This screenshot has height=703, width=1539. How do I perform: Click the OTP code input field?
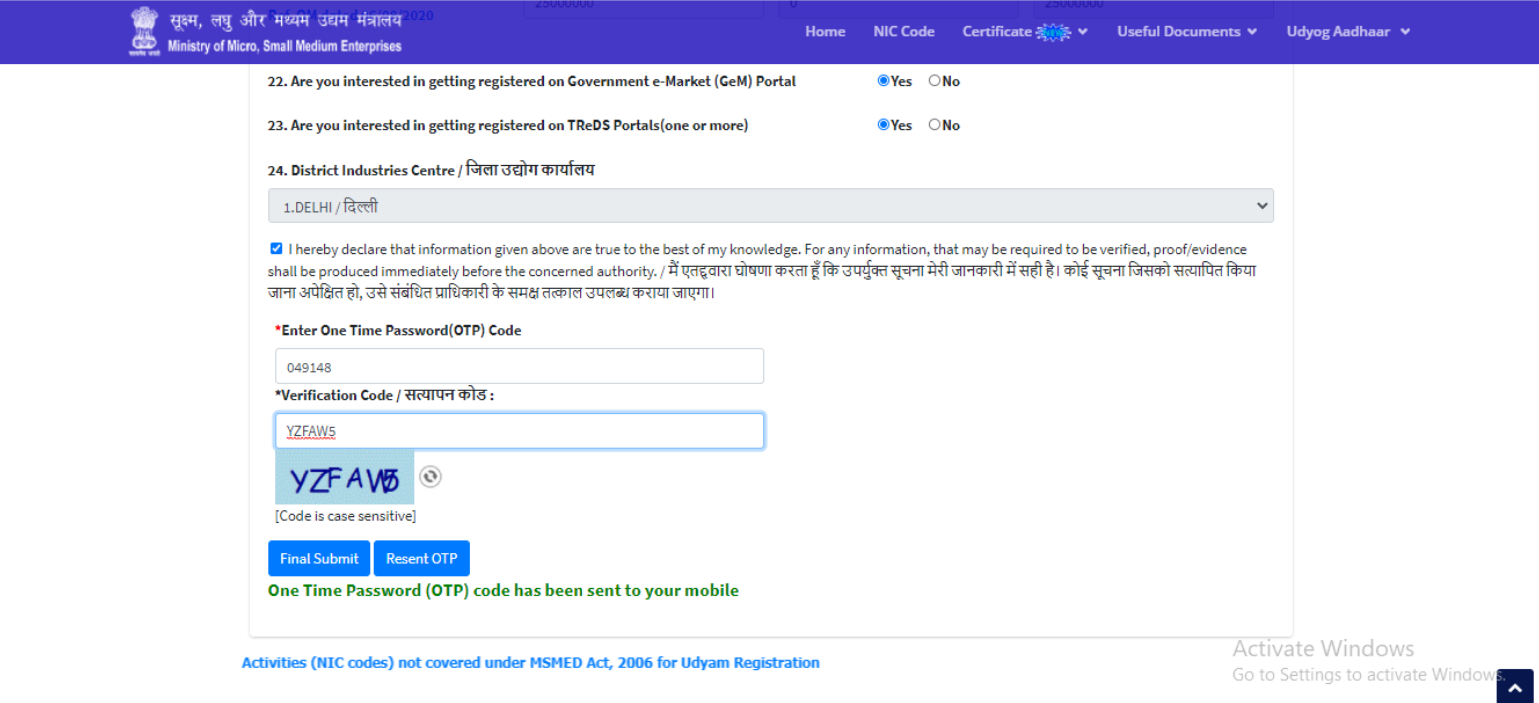point(519,367)
